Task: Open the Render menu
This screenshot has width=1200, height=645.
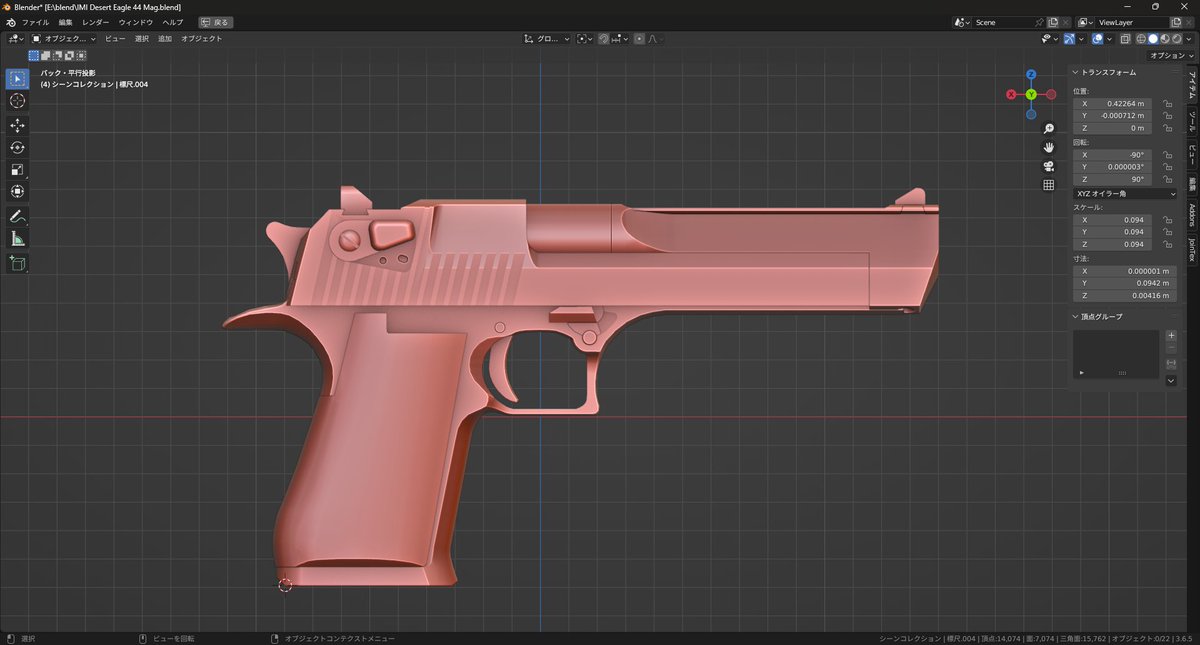Action: 96,22
